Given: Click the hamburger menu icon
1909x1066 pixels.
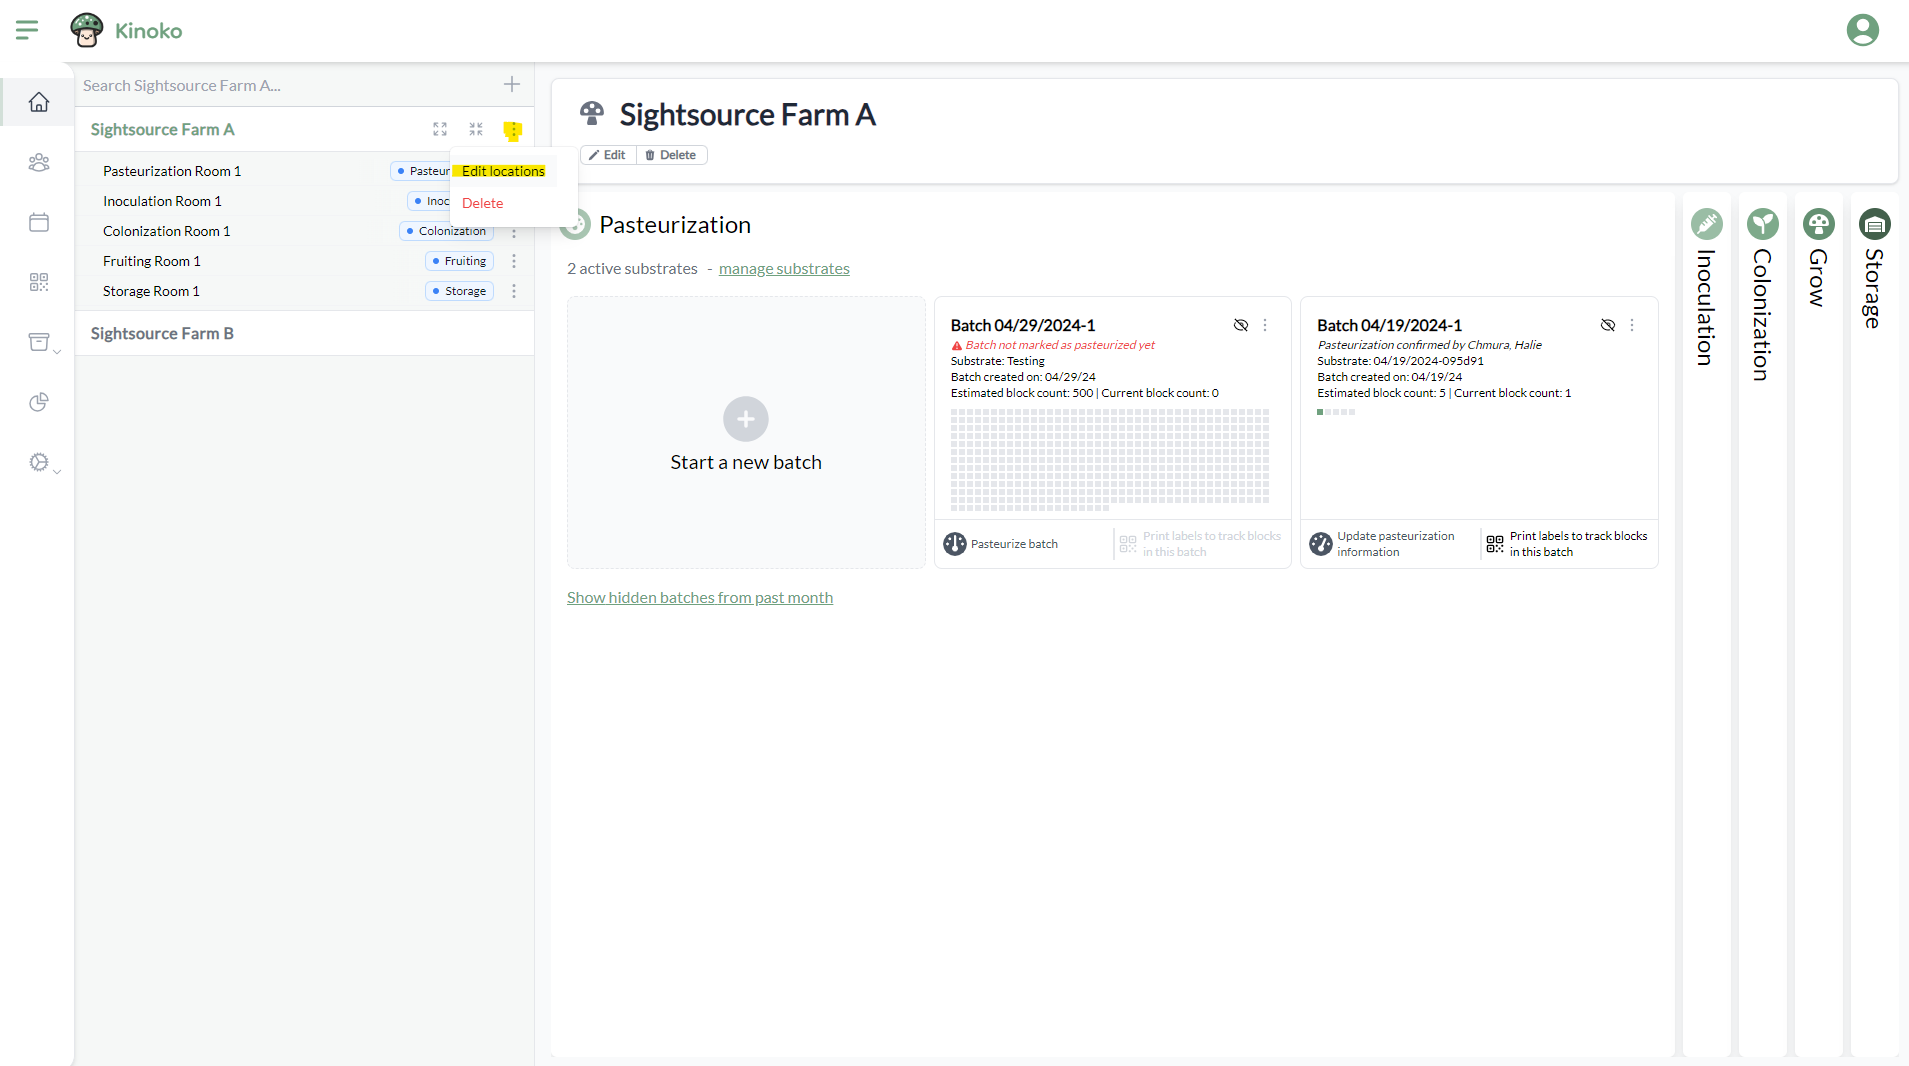Looking at the screenshot, I should [x=27, y=30].
